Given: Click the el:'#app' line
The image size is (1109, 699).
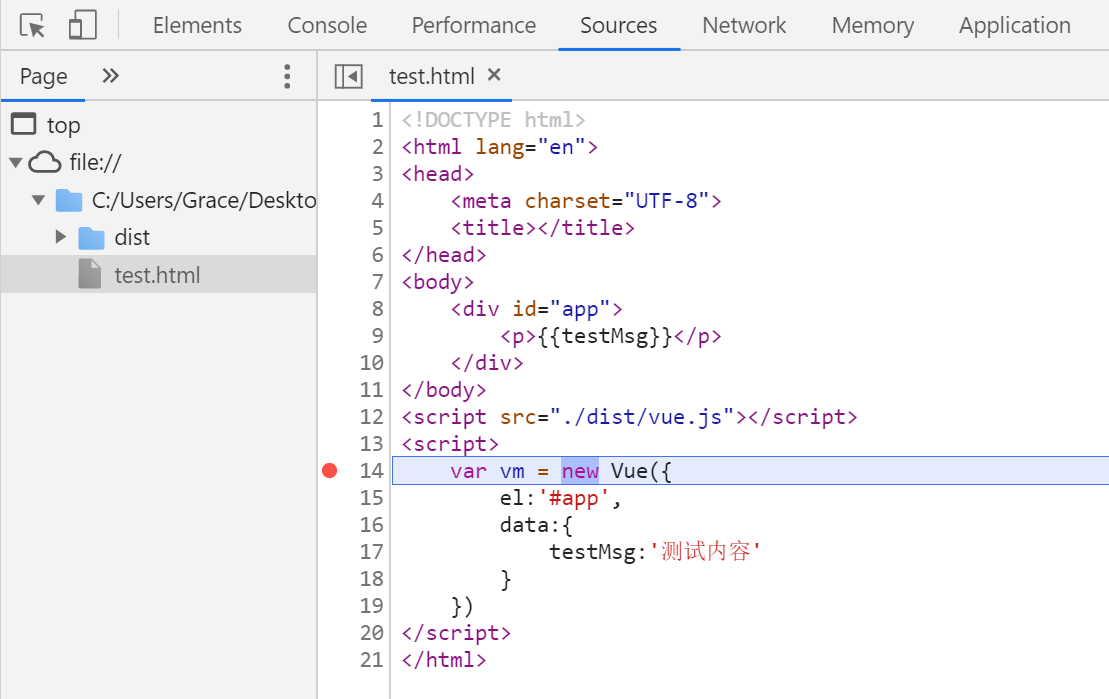Looking at the screenshot, I should [560, 498].
